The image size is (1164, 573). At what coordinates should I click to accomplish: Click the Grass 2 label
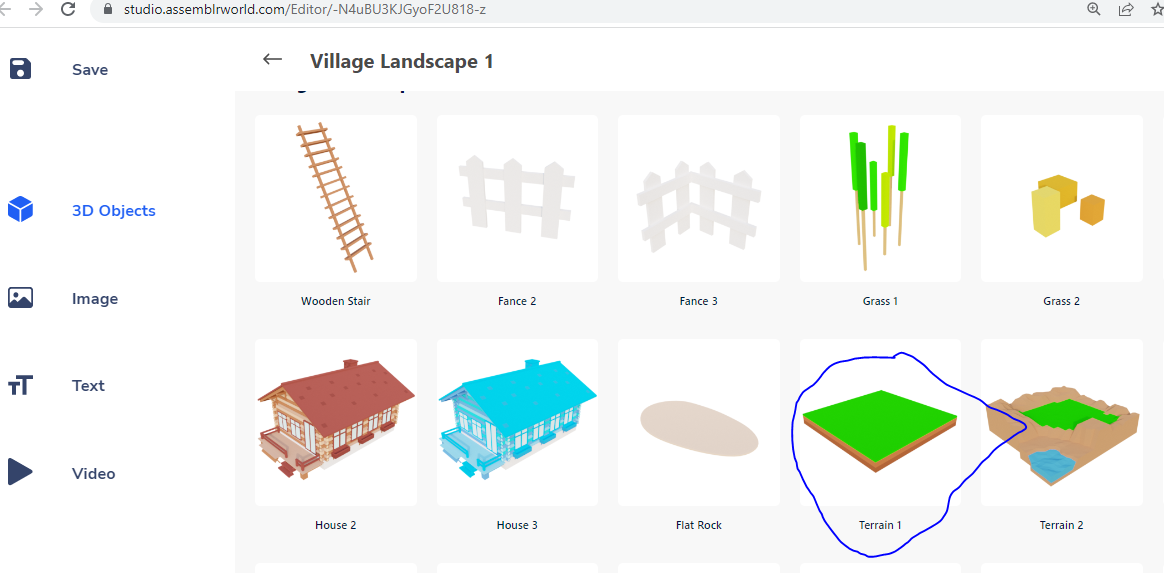pyautogui.click(x=1062, y=301)
